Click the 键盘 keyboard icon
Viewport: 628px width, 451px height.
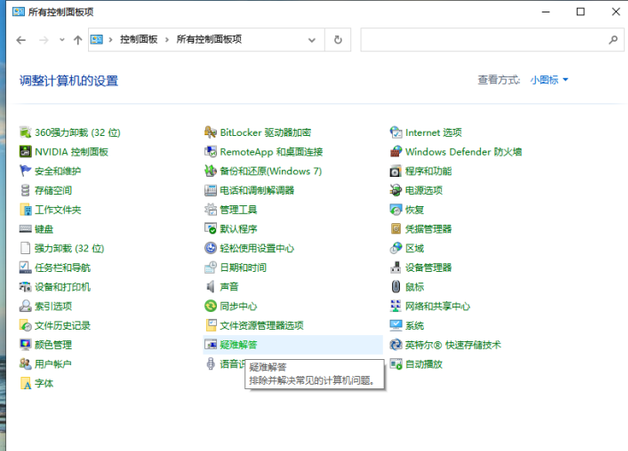[x=25, y=229]
